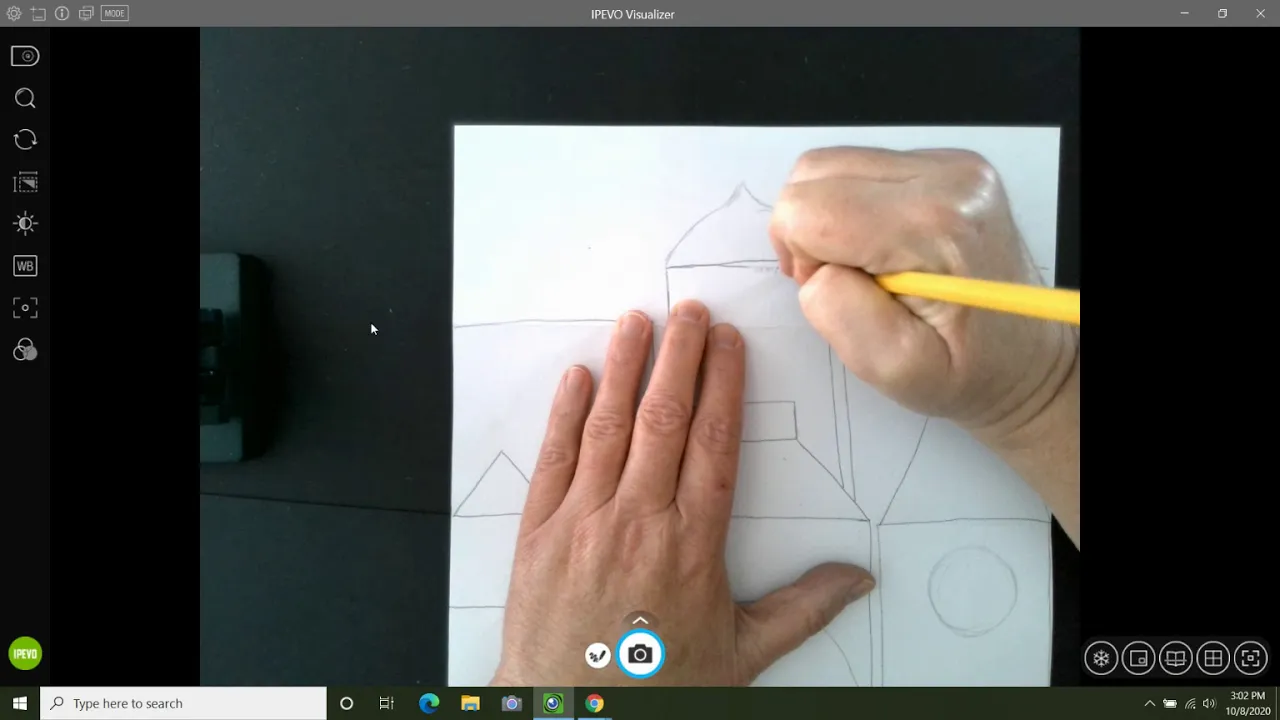Open Task View on the taskbar
The width and height of the screenshot is (1280, 720).
[x=387, y=703]
